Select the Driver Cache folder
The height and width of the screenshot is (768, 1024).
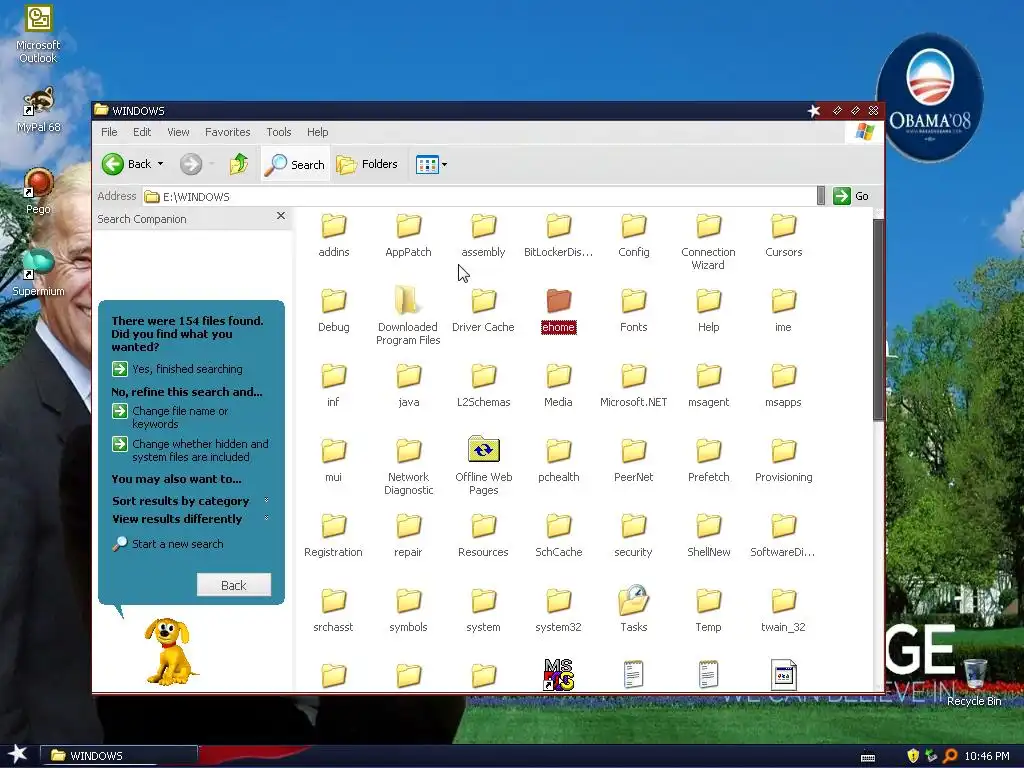pyautogui.click(x=483, y=310)
